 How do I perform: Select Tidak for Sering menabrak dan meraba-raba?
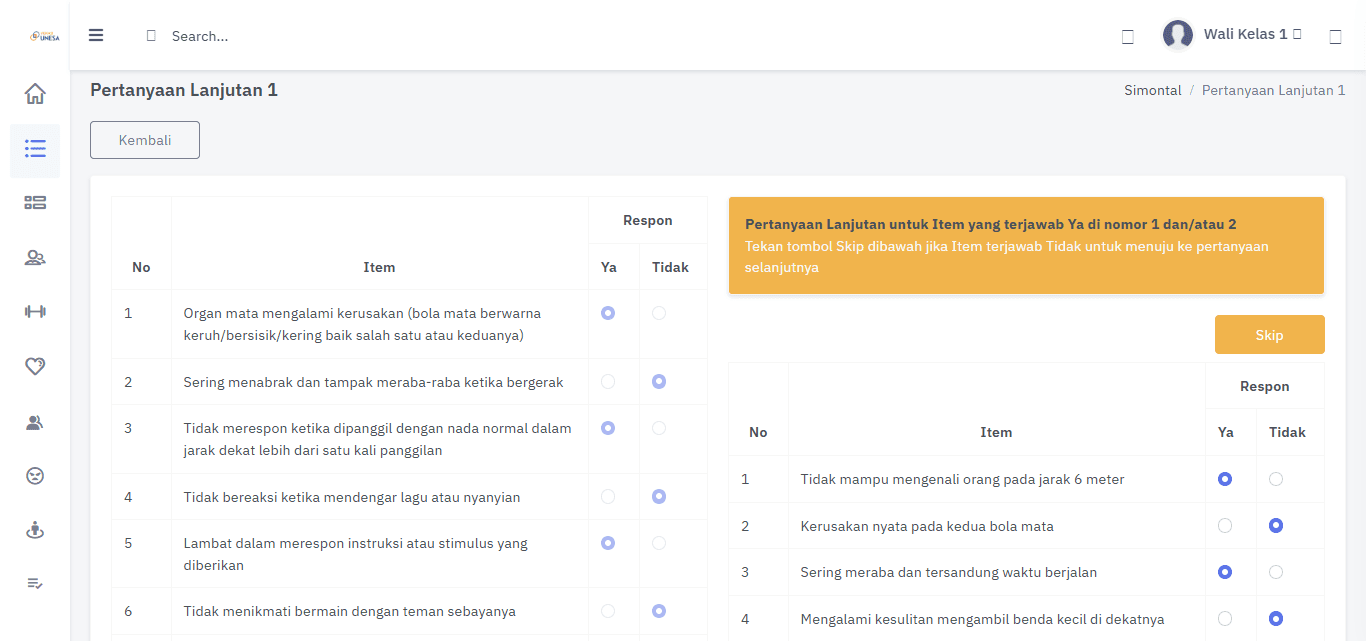(658, 382)
